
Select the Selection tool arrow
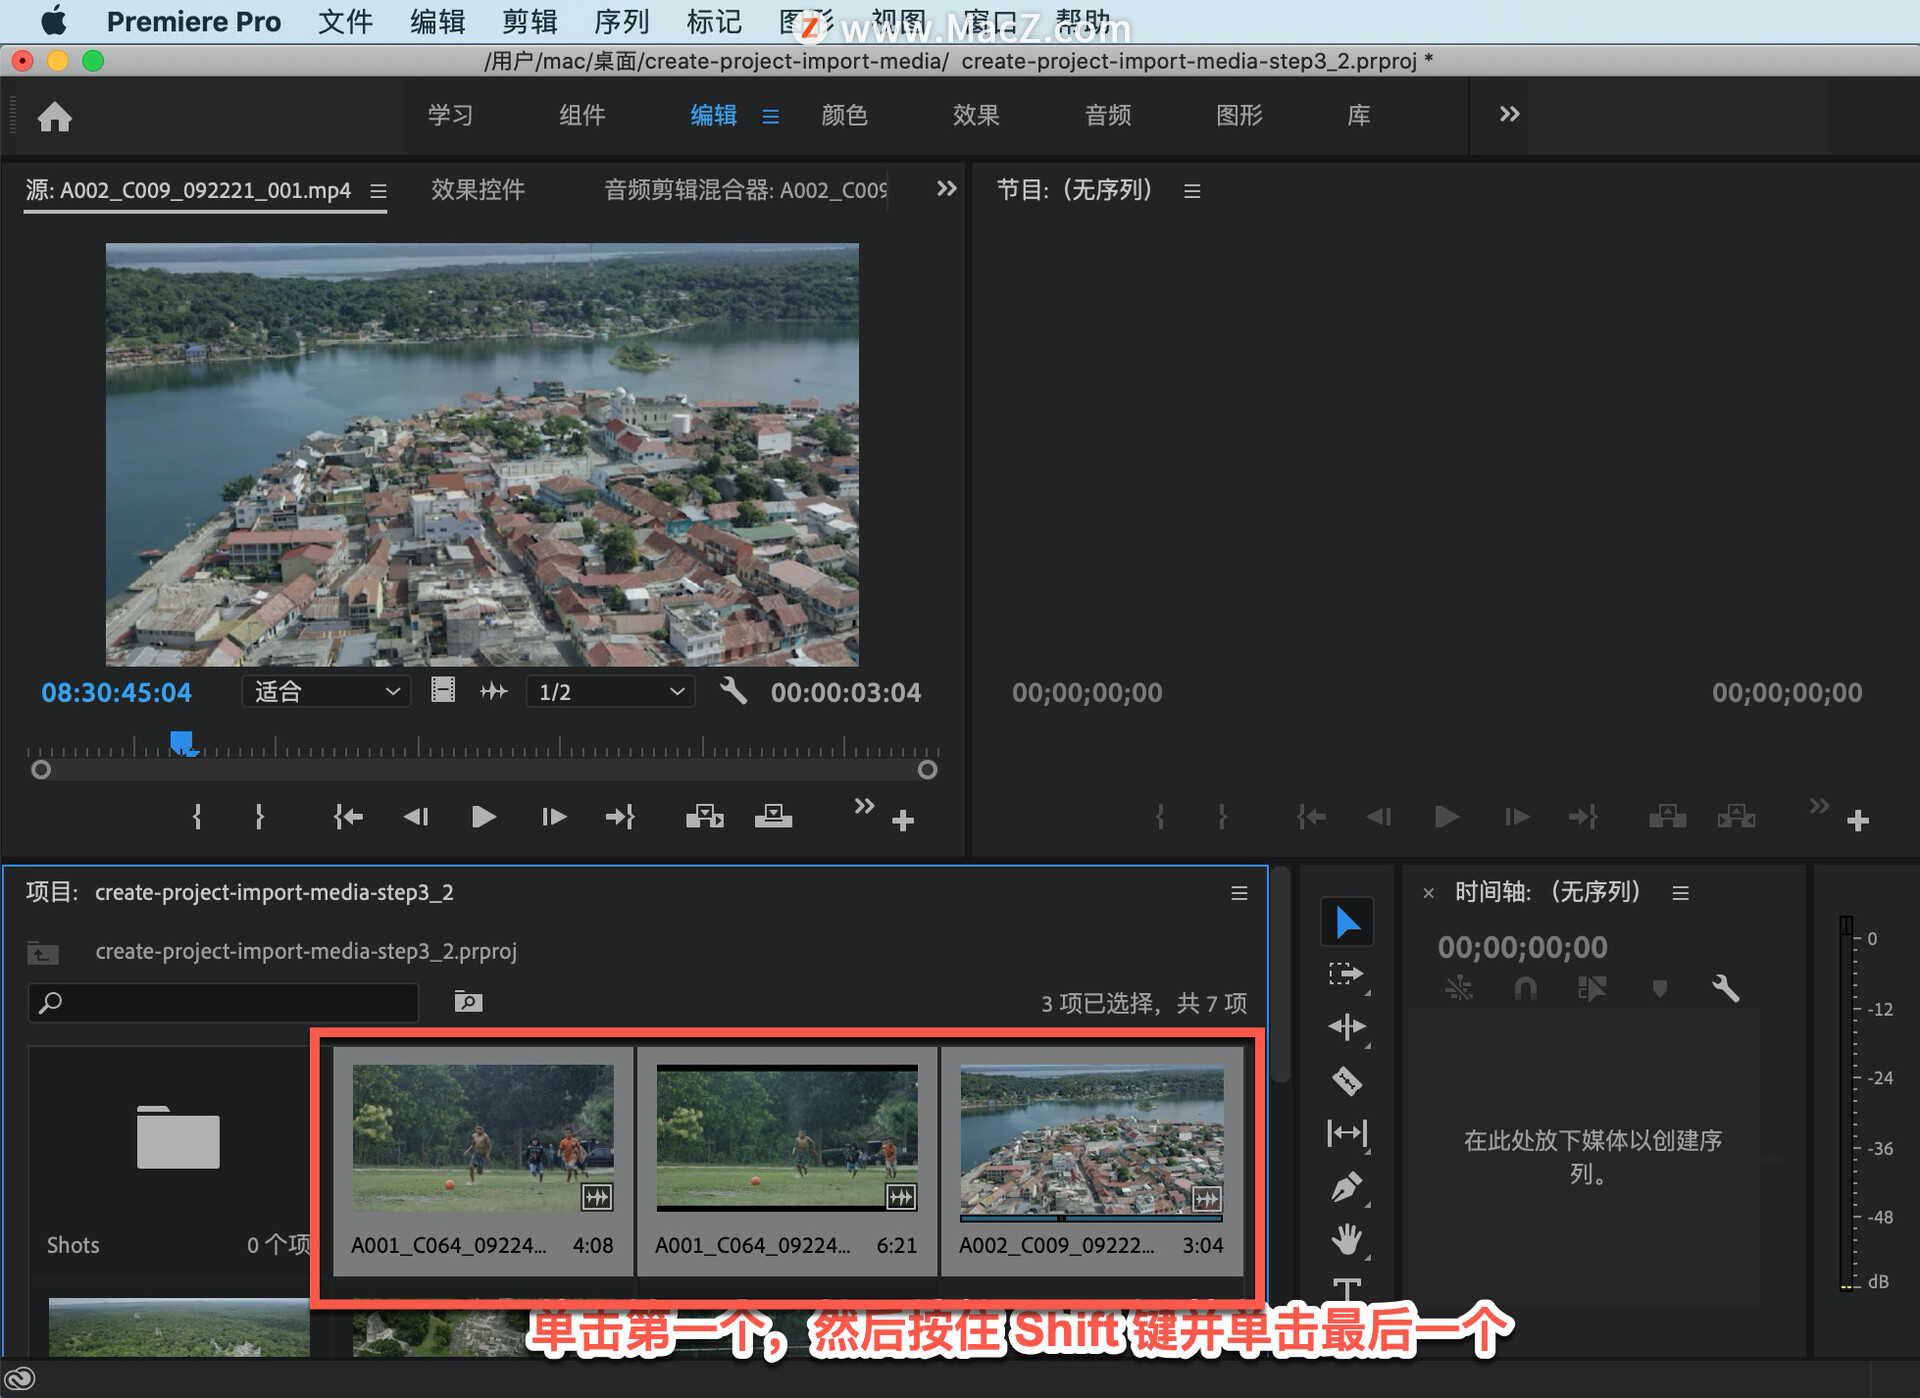(x=1347, y=922)
